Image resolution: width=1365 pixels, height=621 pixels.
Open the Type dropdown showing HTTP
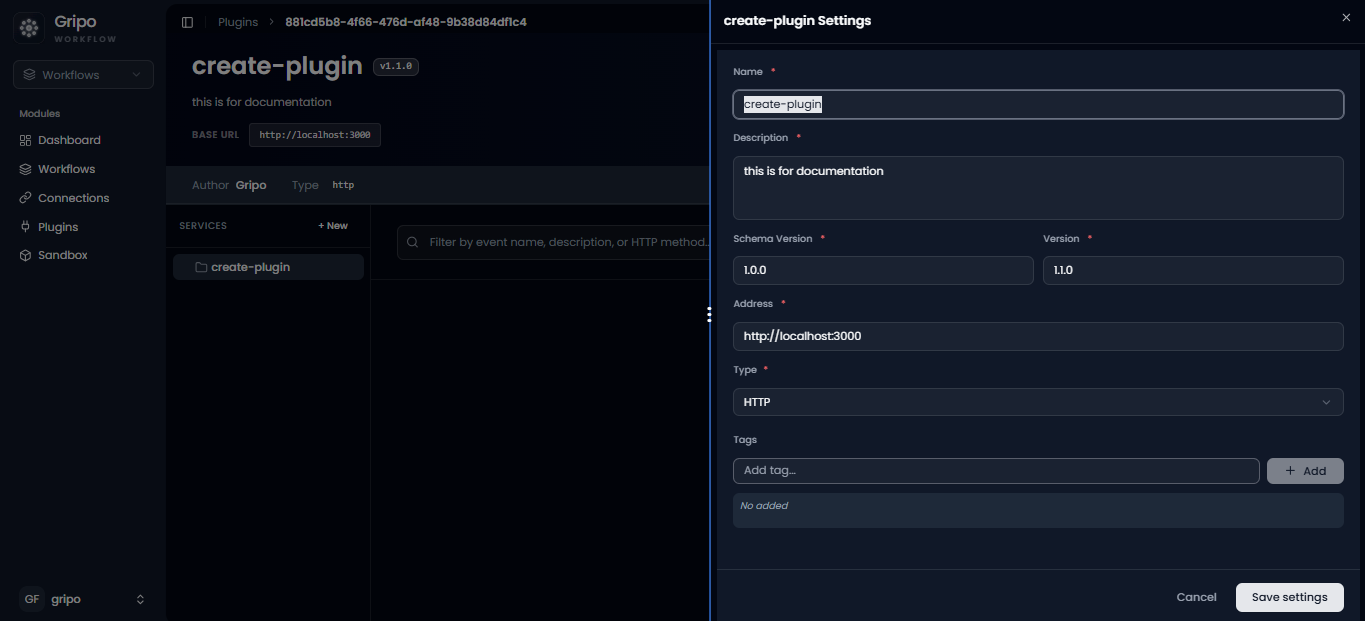(x=1038, y=402)
